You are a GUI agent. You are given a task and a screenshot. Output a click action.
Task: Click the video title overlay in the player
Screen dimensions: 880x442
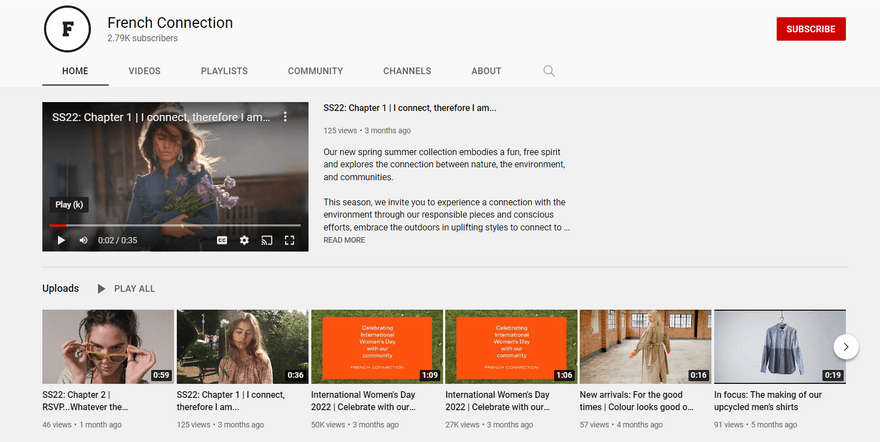[161, 117]
